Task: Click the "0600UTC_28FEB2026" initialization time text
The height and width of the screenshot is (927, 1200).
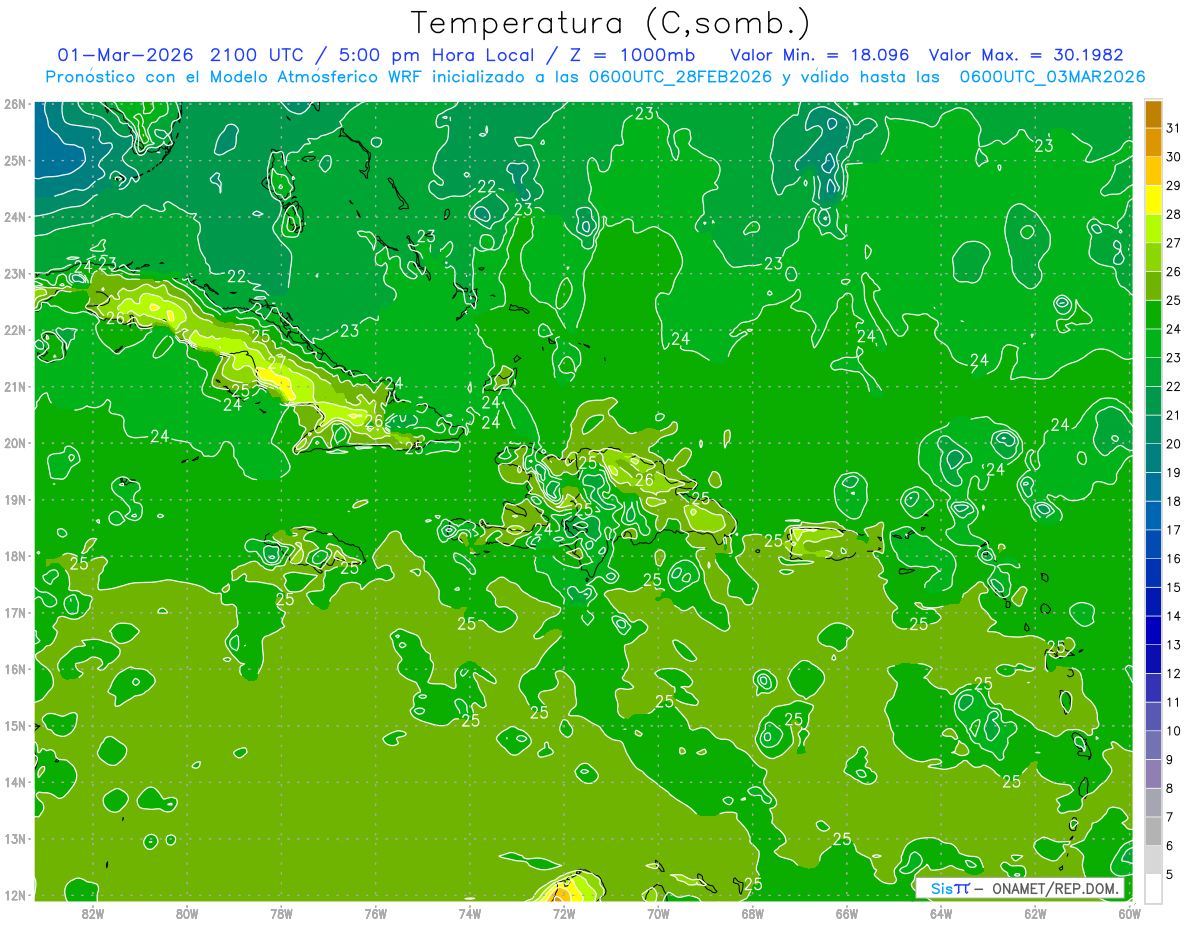Action: click(x=681, y=77)
